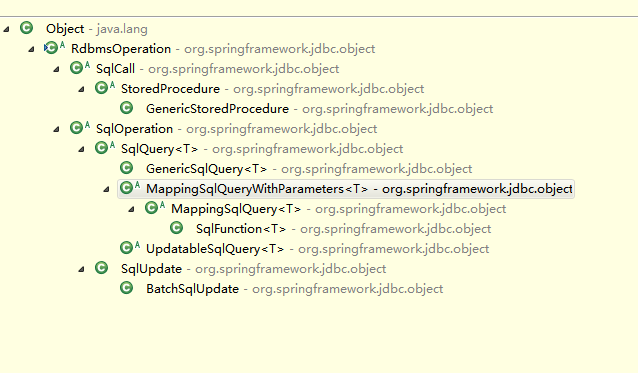Collapse the RdbmsOperation tree node
This screenshot has width=638, height=373.
tap(31, 49)
